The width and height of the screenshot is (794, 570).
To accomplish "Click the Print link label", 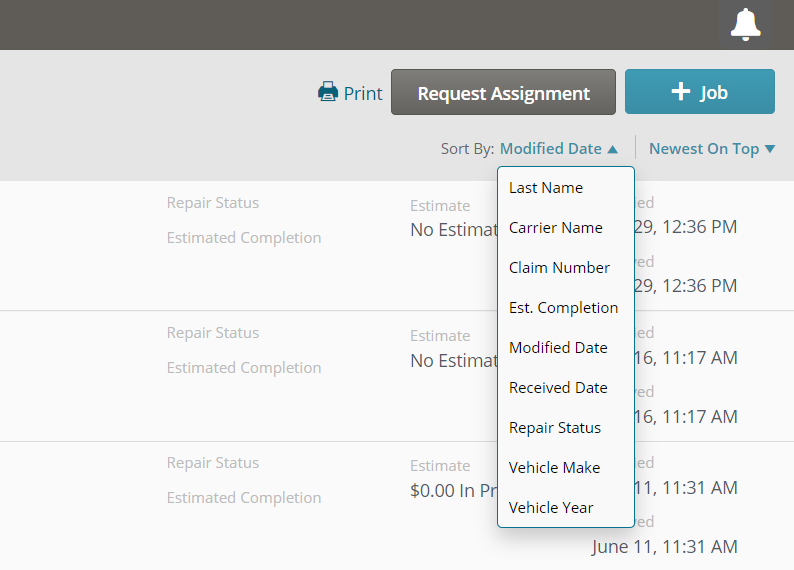I will pyautogui.click(x=363, y=94).
